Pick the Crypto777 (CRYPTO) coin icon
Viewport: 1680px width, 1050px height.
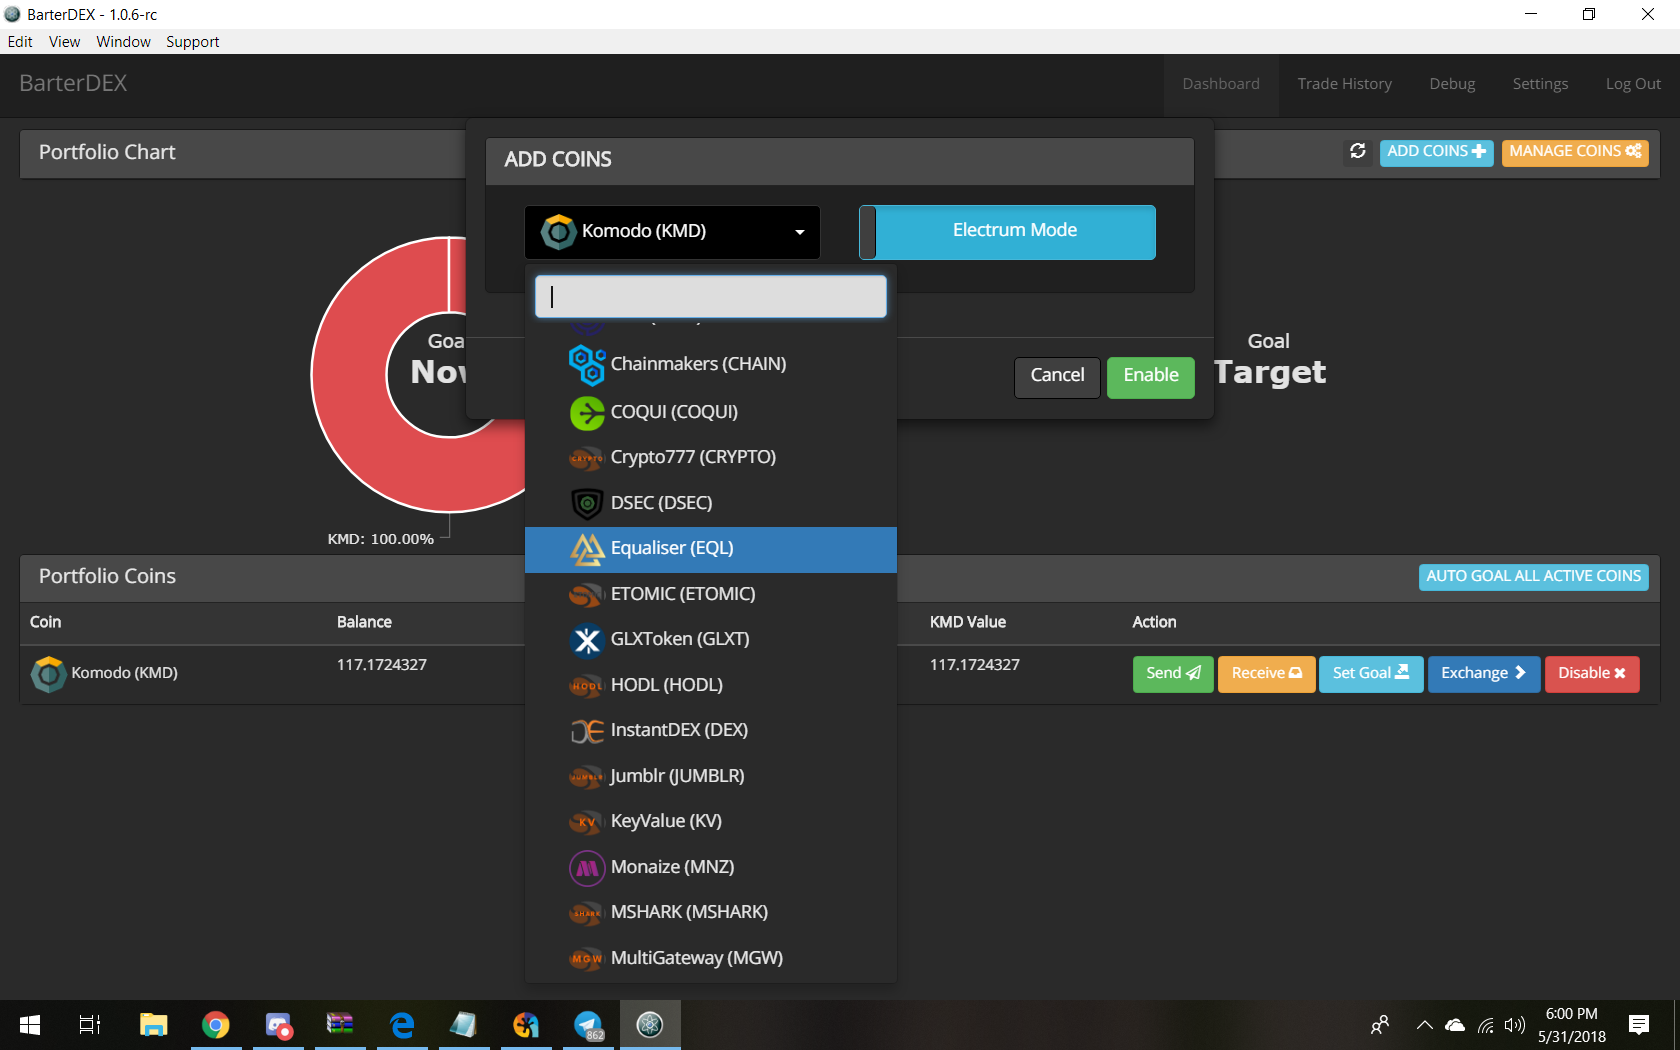coord(587,458)
